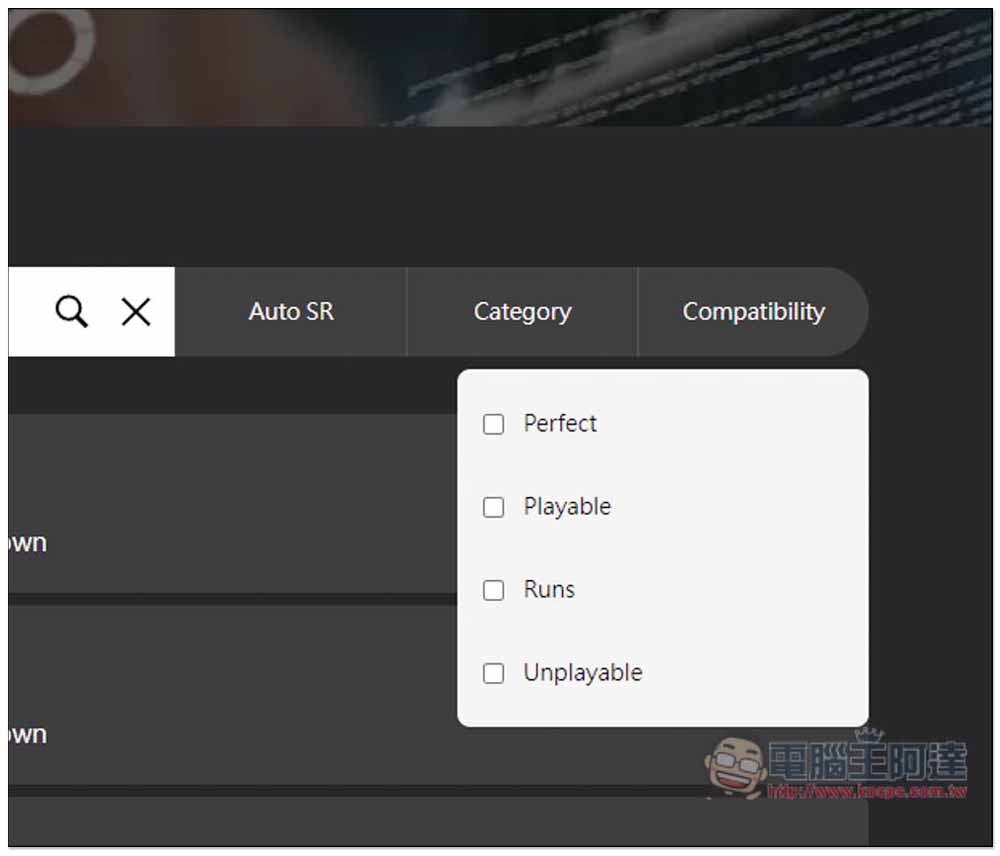The image size is (1000, 856).
Task: Click the cartoon face watermark logo
Action: pyautogui.click(x=734, y=768)
